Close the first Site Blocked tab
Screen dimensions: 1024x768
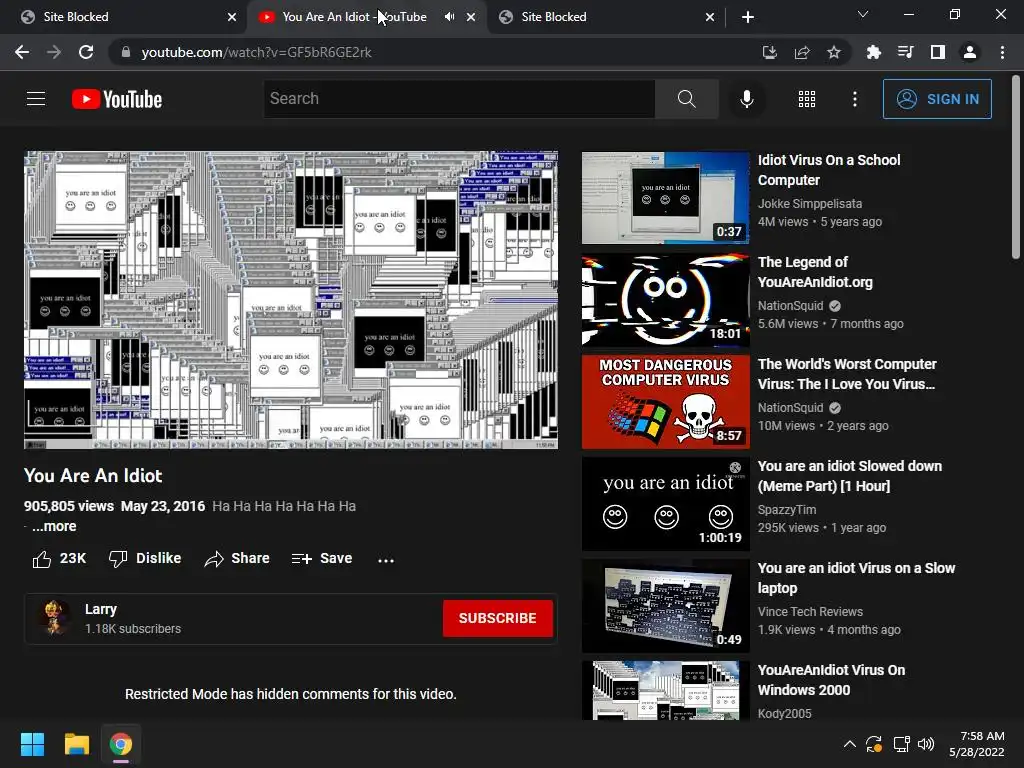tap(232, 17)
